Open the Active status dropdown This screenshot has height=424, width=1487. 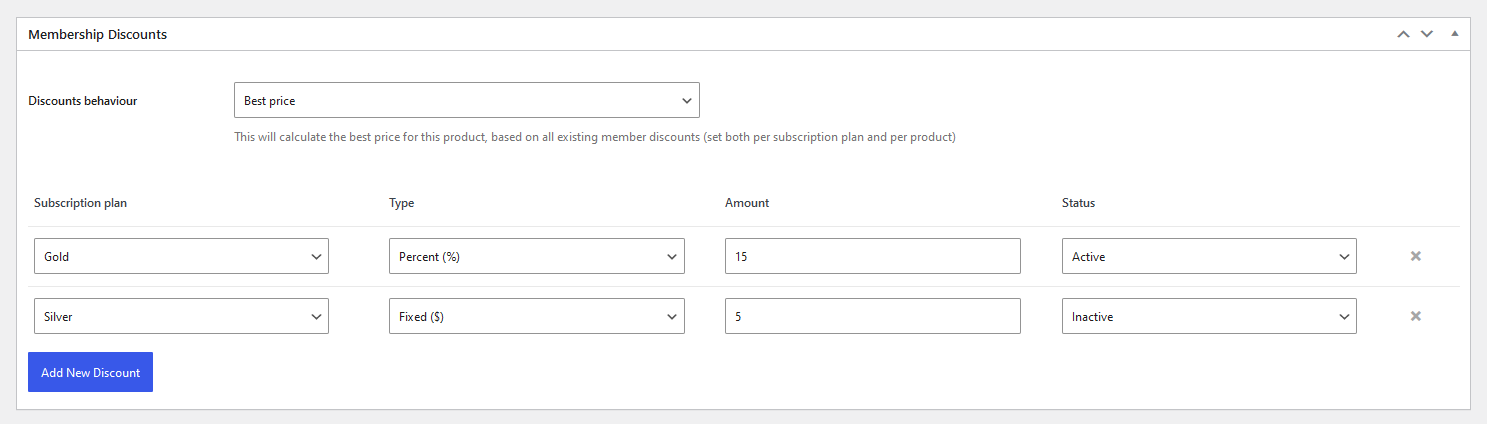point(1209,256)
